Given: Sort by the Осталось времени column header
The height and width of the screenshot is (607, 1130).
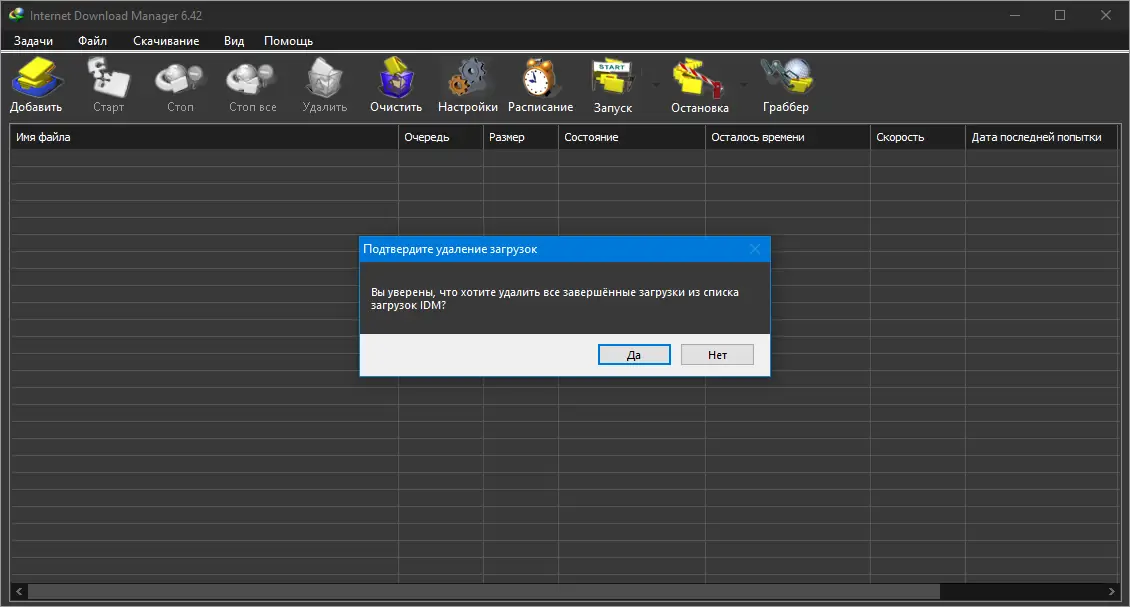Looking at the screenshot, I should click(x=788, y=137).
